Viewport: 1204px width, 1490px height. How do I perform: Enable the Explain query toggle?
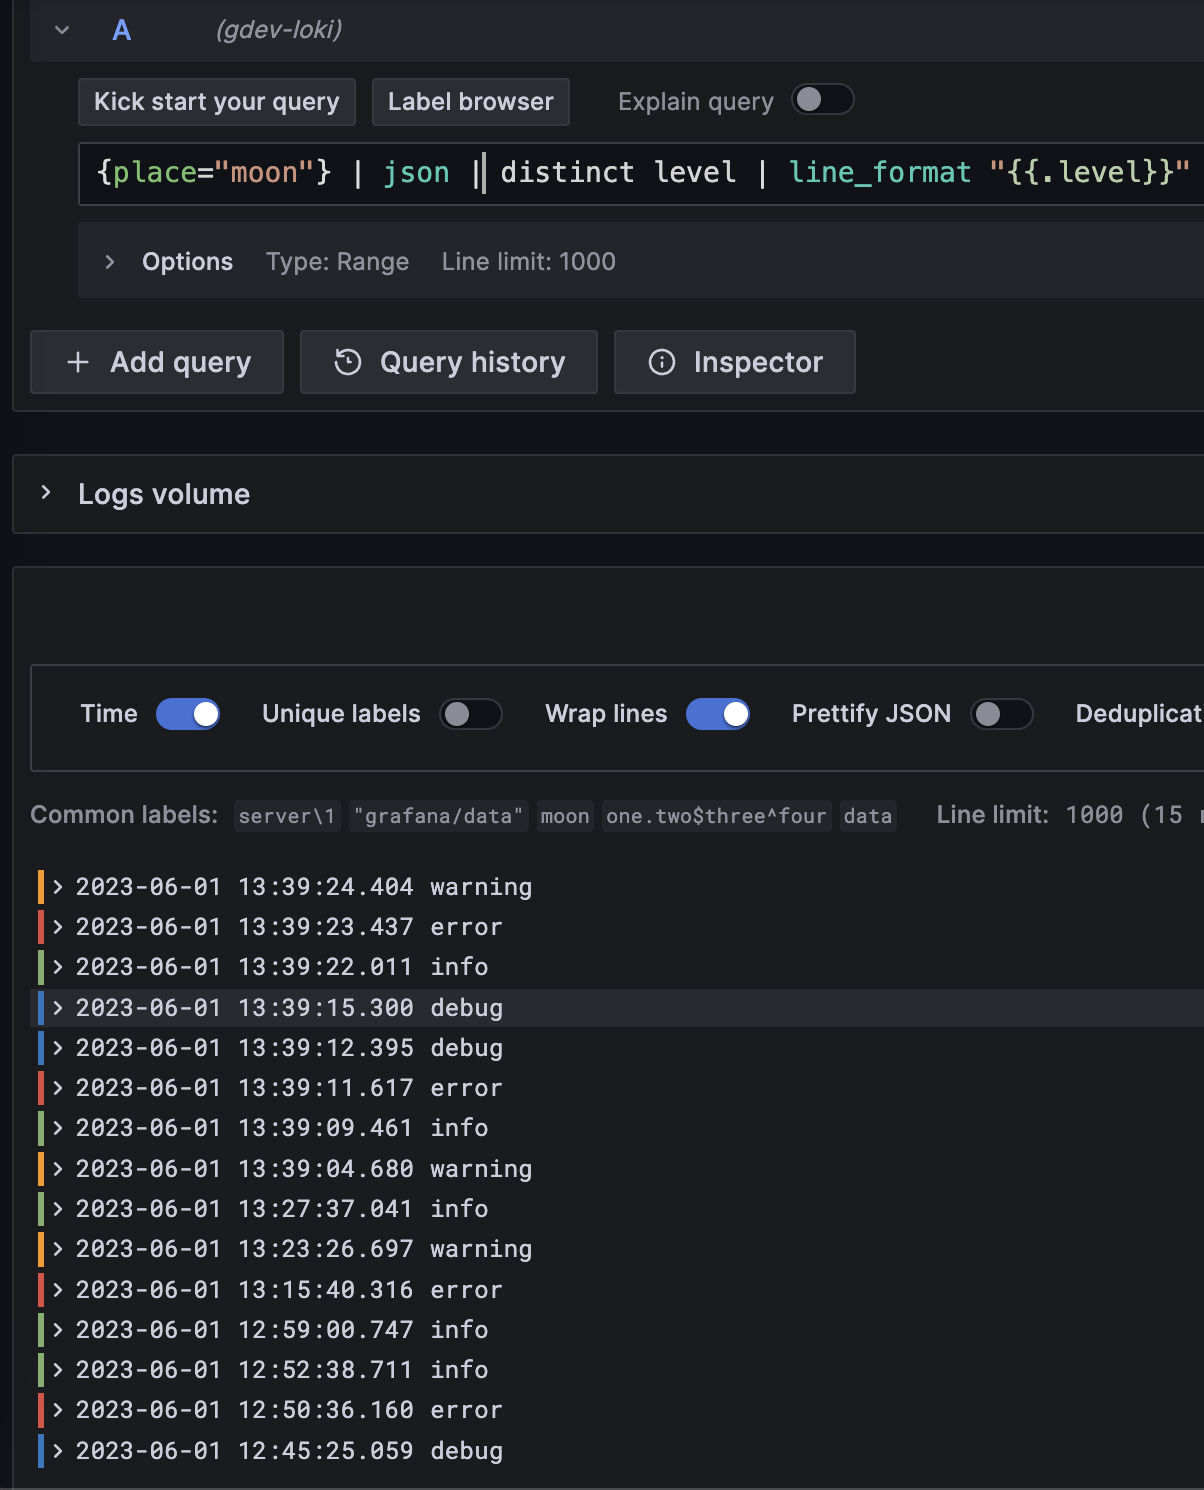[x=822, y=100]
